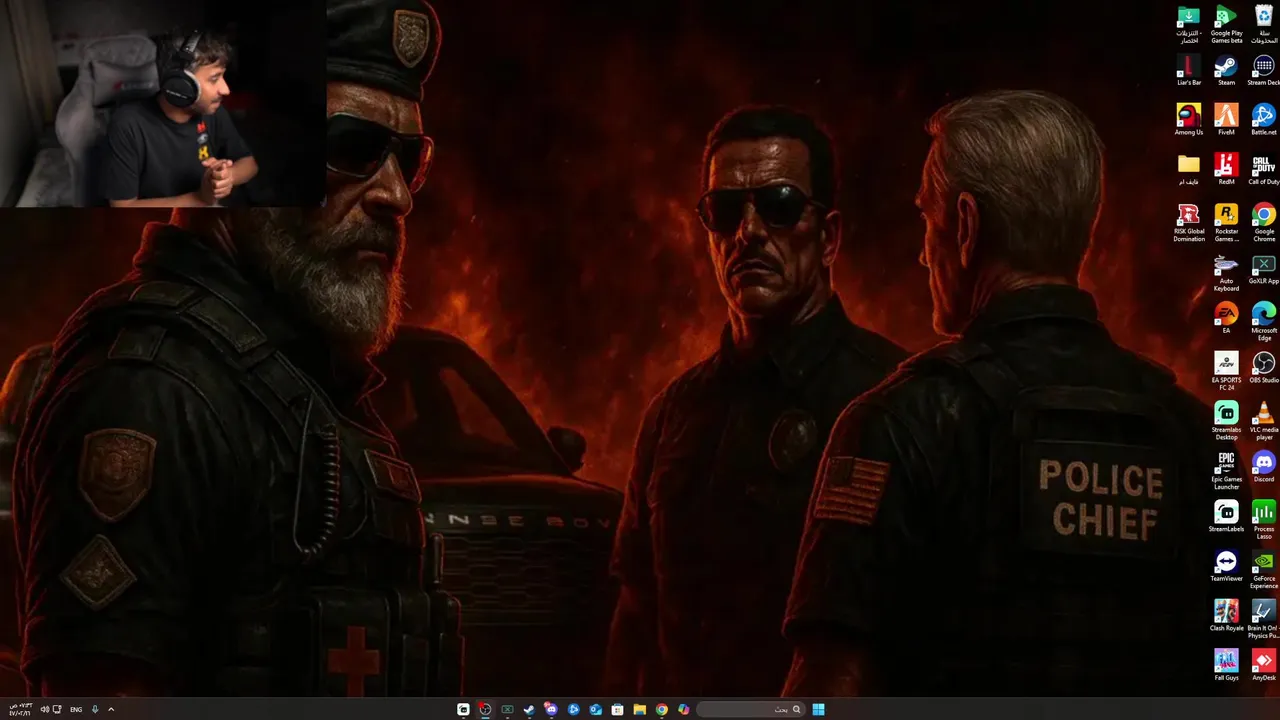Click the taskbar search box

pyautogui.click(x=750, y=709)
